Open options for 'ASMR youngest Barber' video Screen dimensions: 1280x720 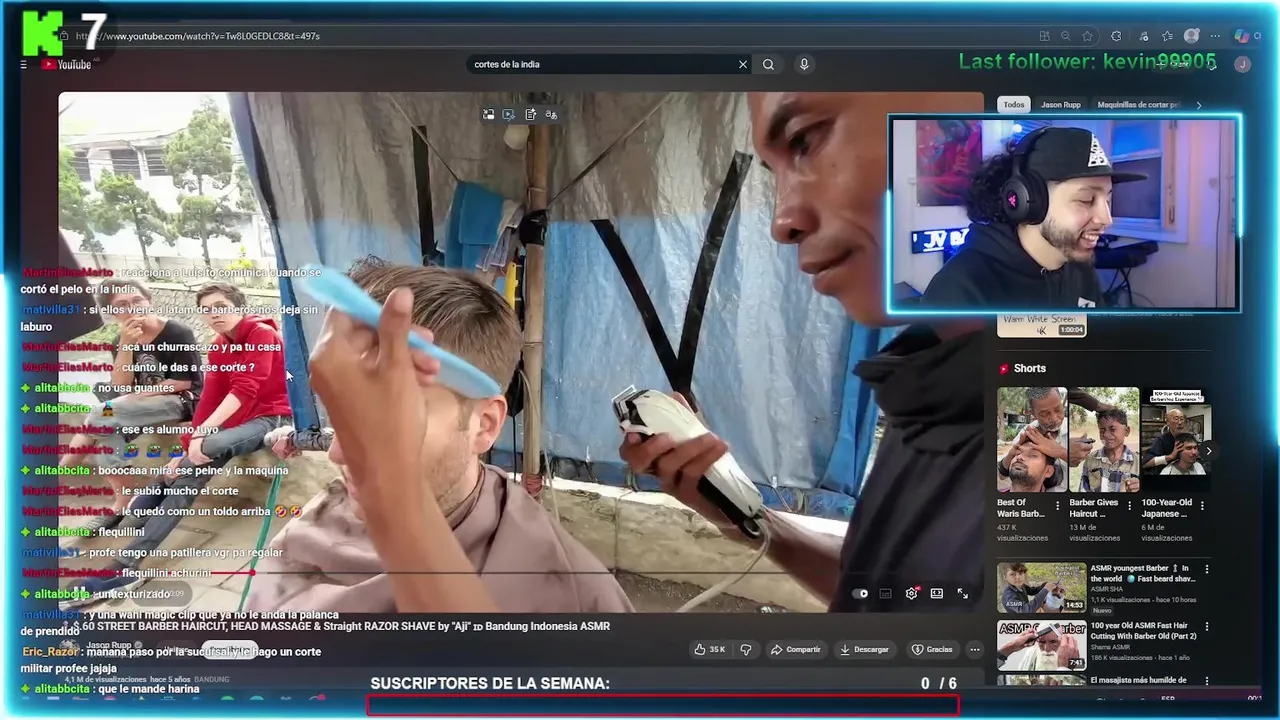tap(1207, 569)
